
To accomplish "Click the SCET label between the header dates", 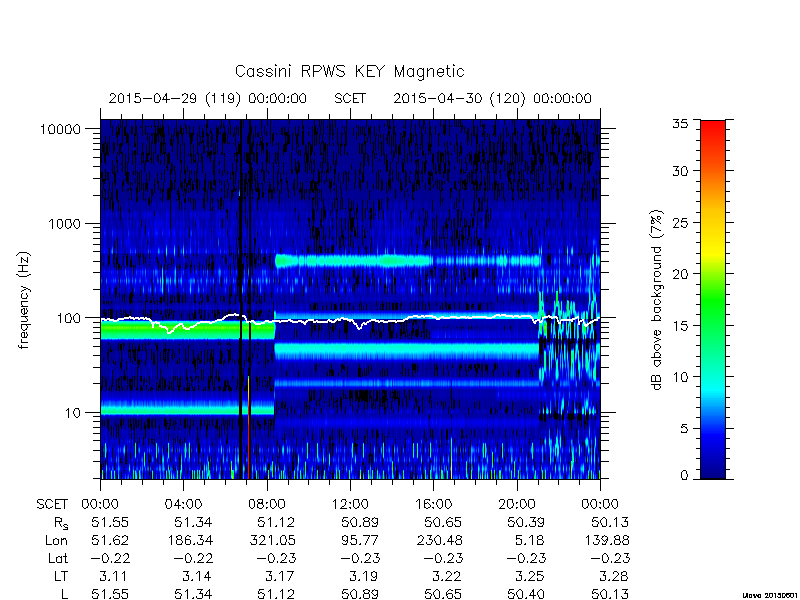I will (x=350, y=98).
